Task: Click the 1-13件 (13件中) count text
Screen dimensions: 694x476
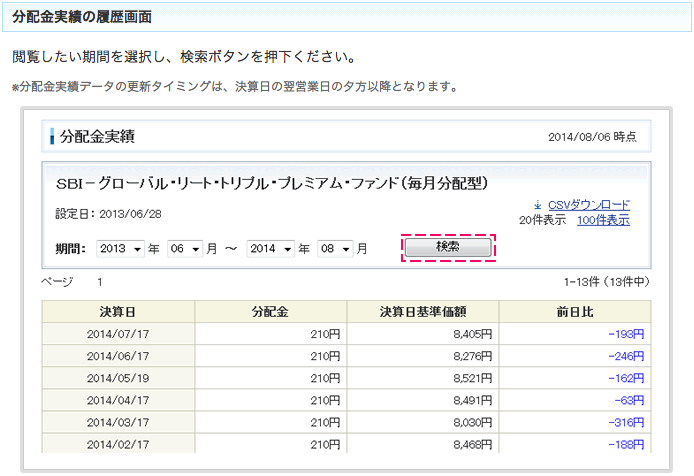Action: 606,282
